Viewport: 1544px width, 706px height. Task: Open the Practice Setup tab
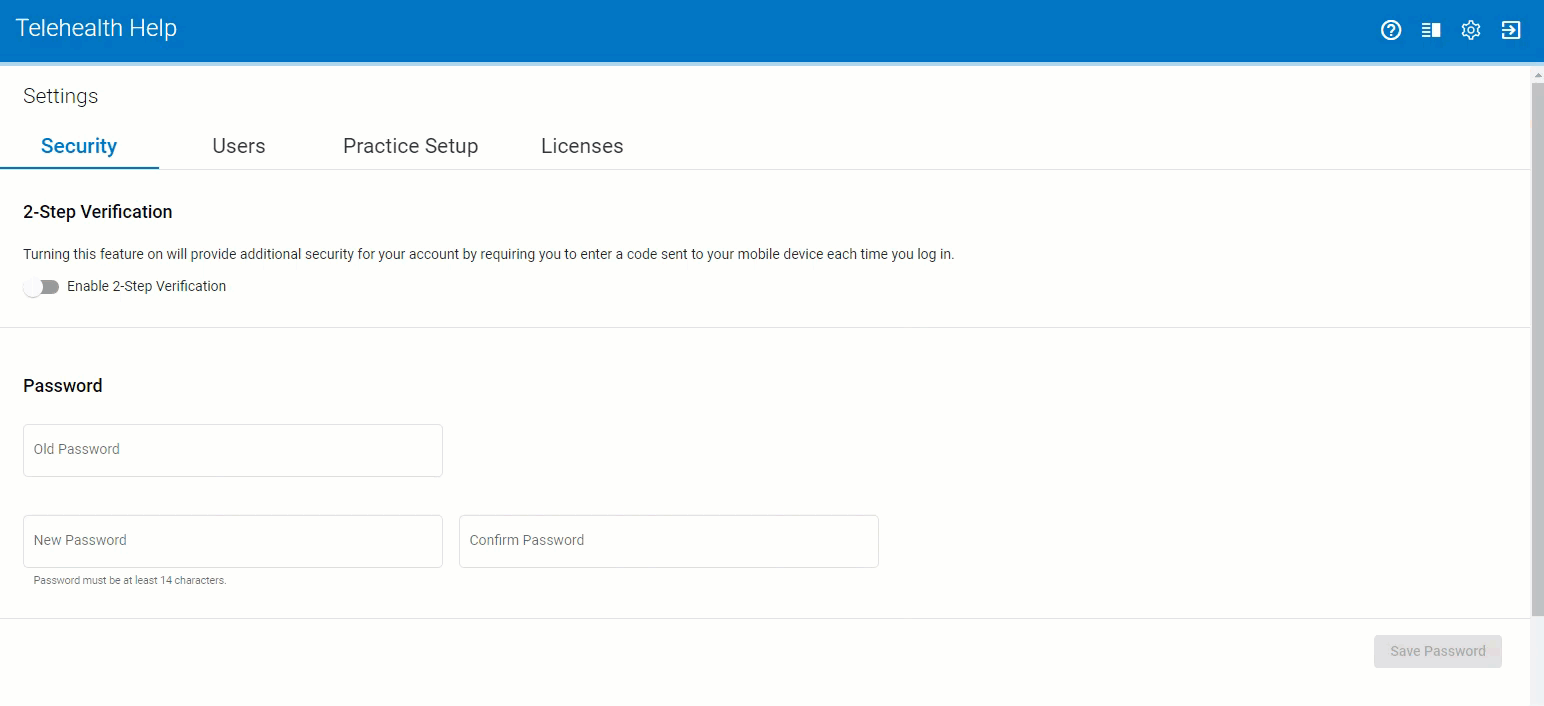coord(410,146)
